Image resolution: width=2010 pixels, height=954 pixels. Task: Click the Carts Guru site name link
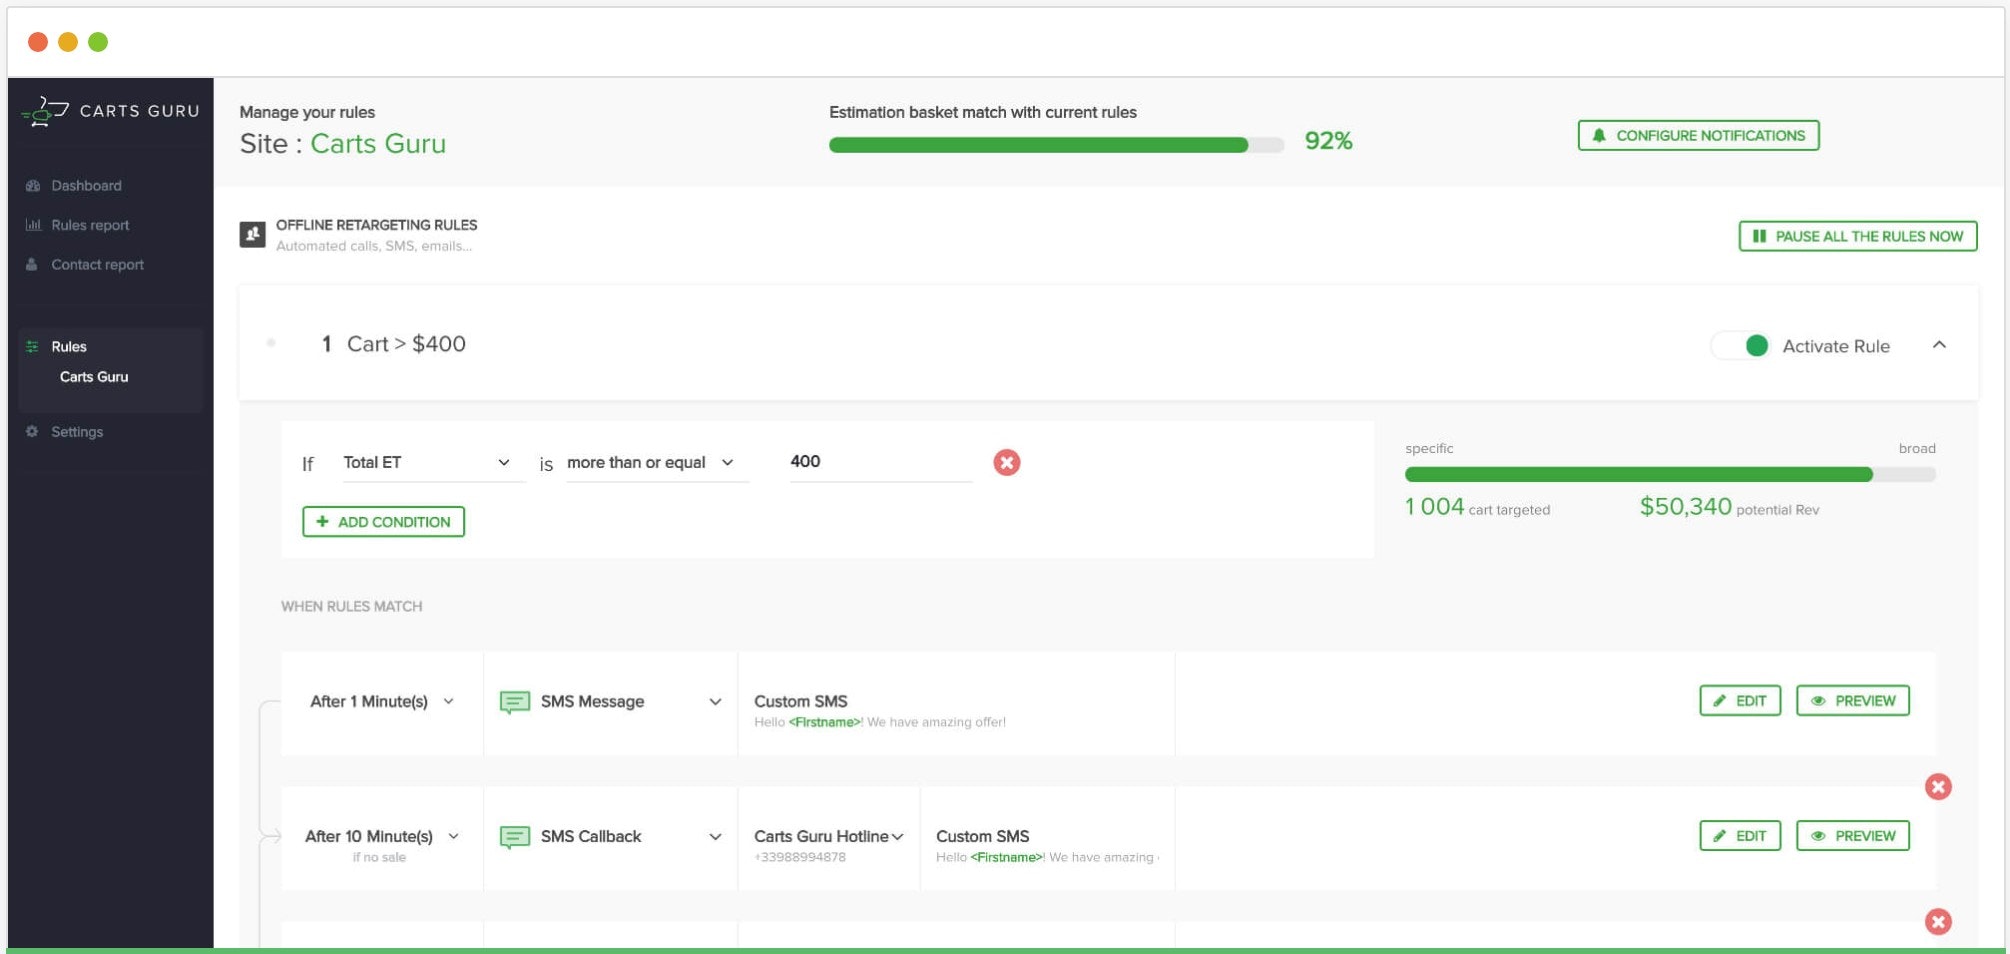[x=378, y=144]
